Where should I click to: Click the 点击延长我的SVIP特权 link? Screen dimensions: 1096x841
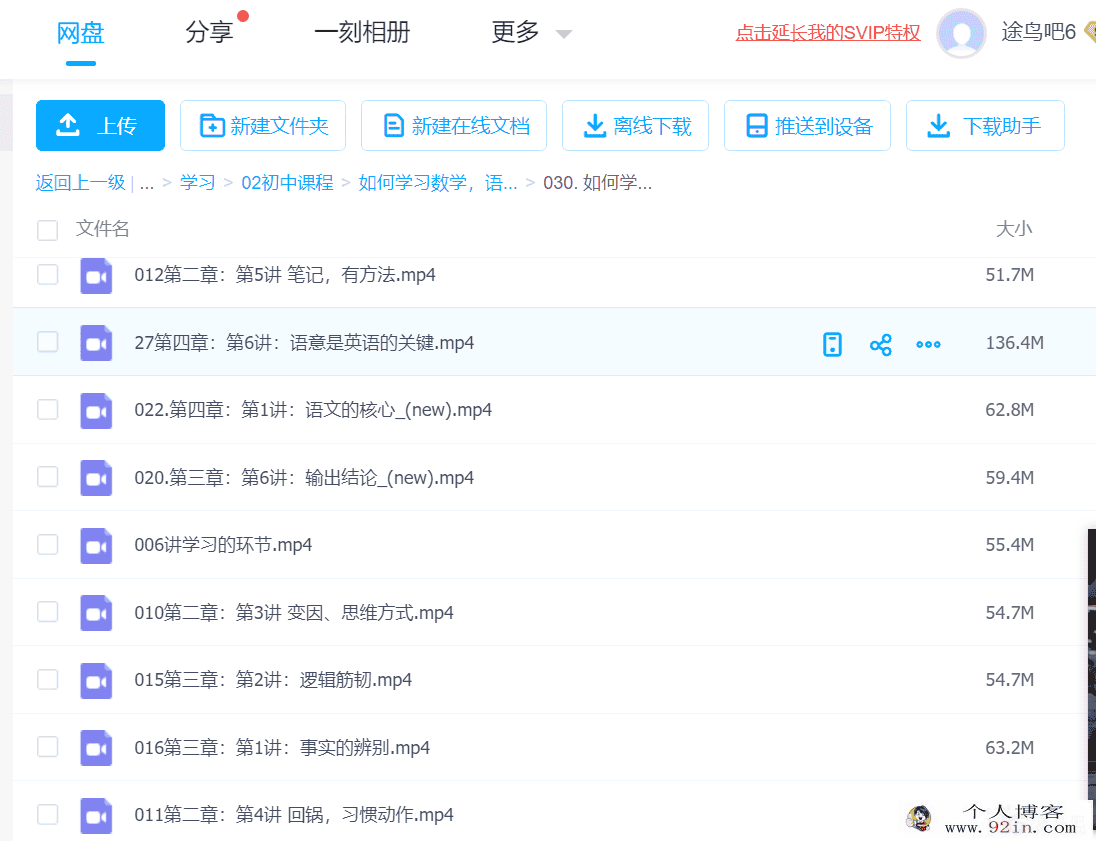tap(828, 33)
